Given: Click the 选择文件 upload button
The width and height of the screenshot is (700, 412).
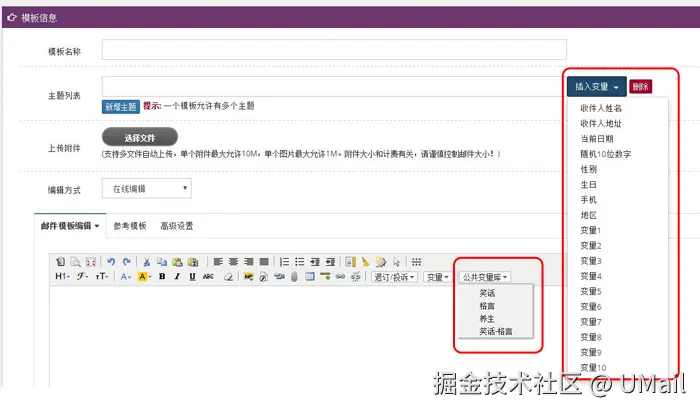Looking at the screenshot, I should 140,137.
